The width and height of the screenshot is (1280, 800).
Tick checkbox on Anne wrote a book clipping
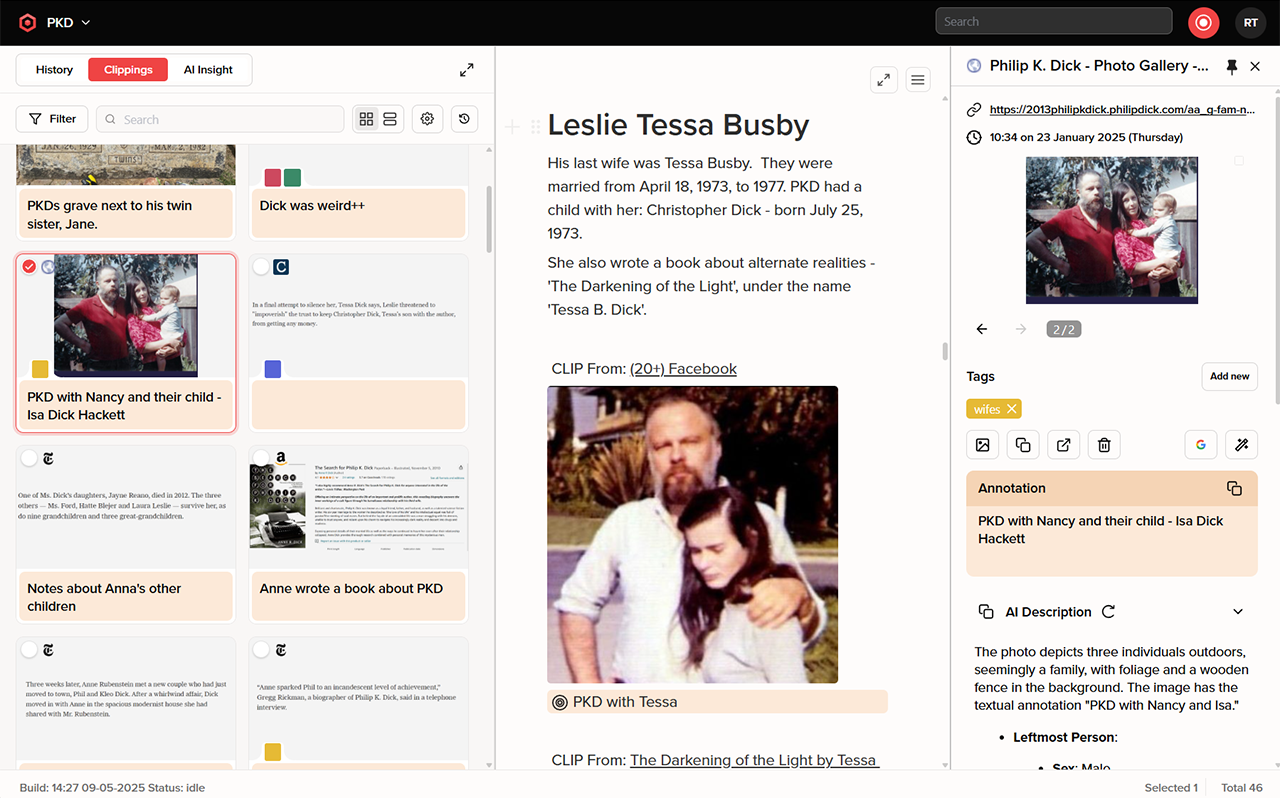261,458
